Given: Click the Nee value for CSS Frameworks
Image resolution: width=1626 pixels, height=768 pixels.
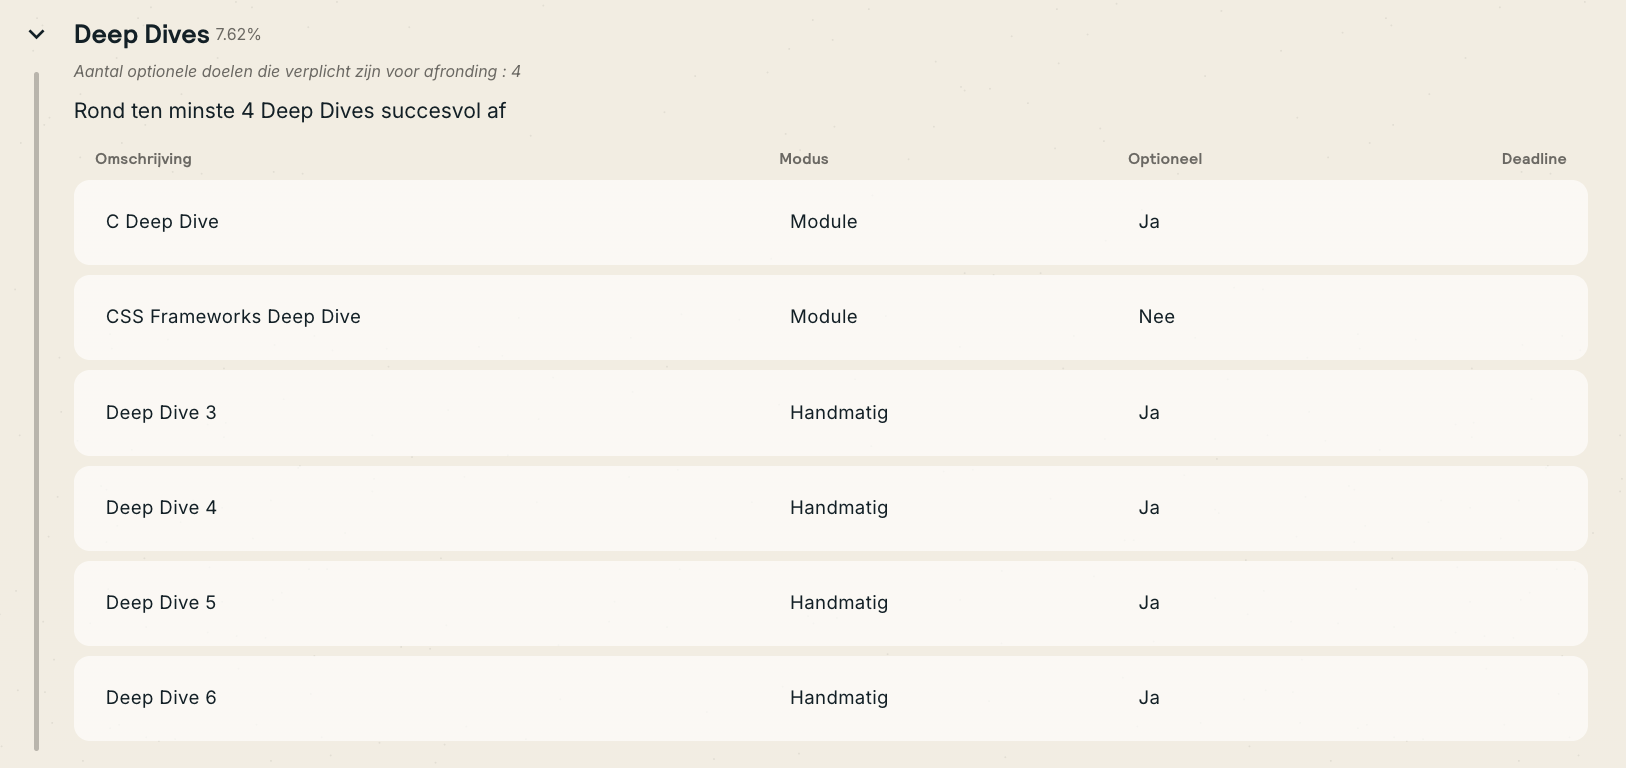Looking at the screenshot, I should pos(1156,317).
